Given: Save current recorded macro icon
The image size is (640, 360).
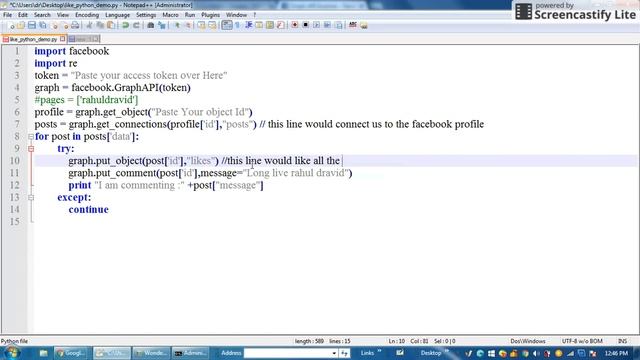Looking at the screenshot, I should tap(338, 25).
